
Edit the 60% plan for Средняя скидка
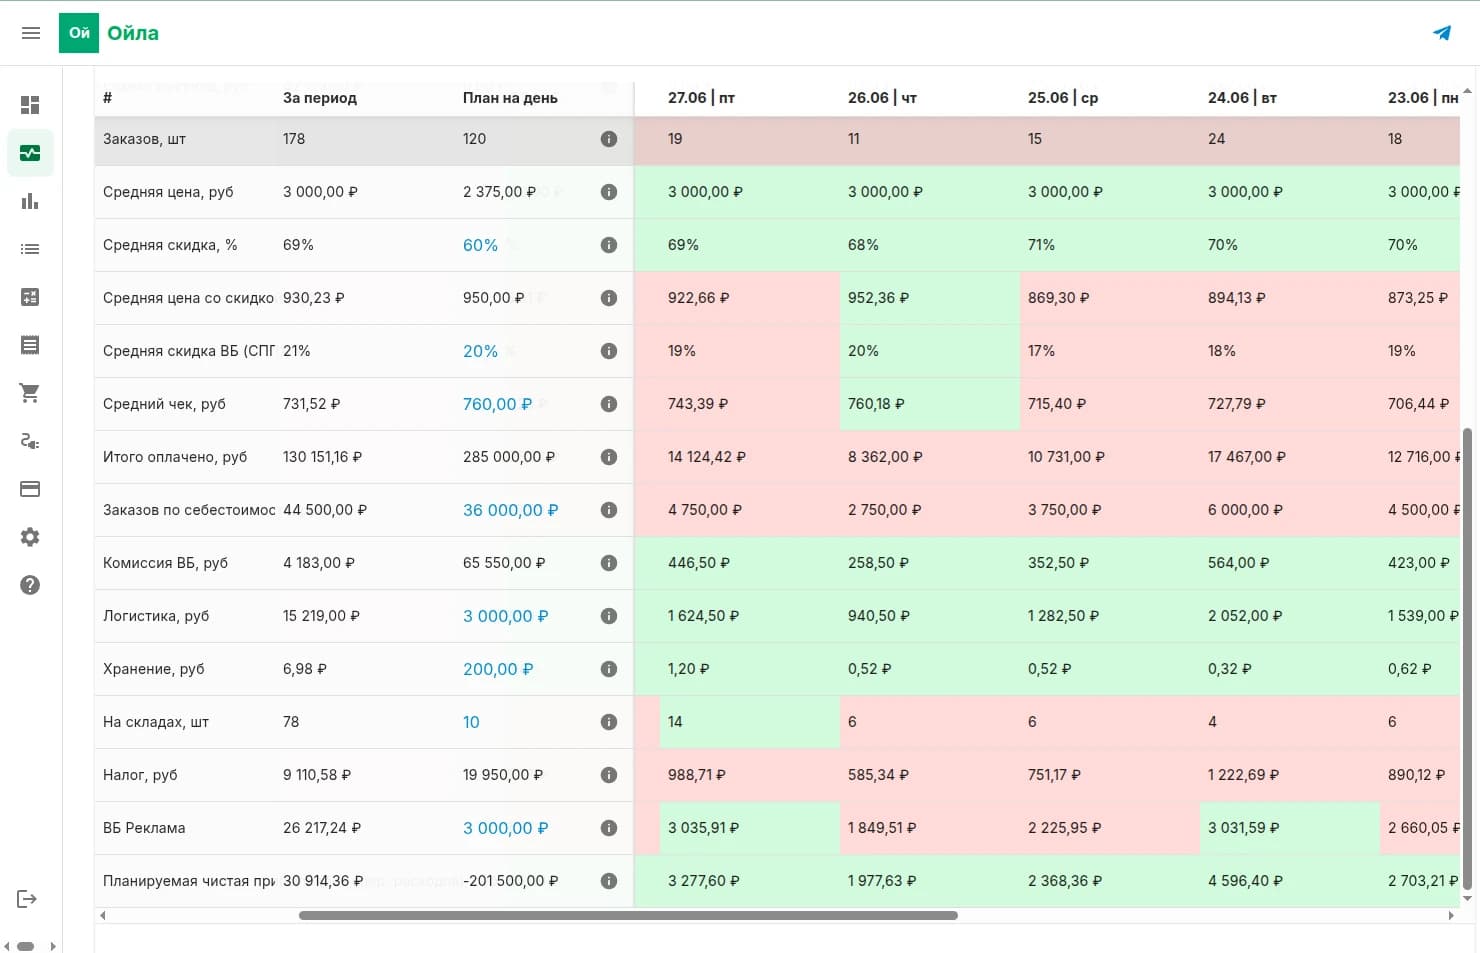coord(480,245)
